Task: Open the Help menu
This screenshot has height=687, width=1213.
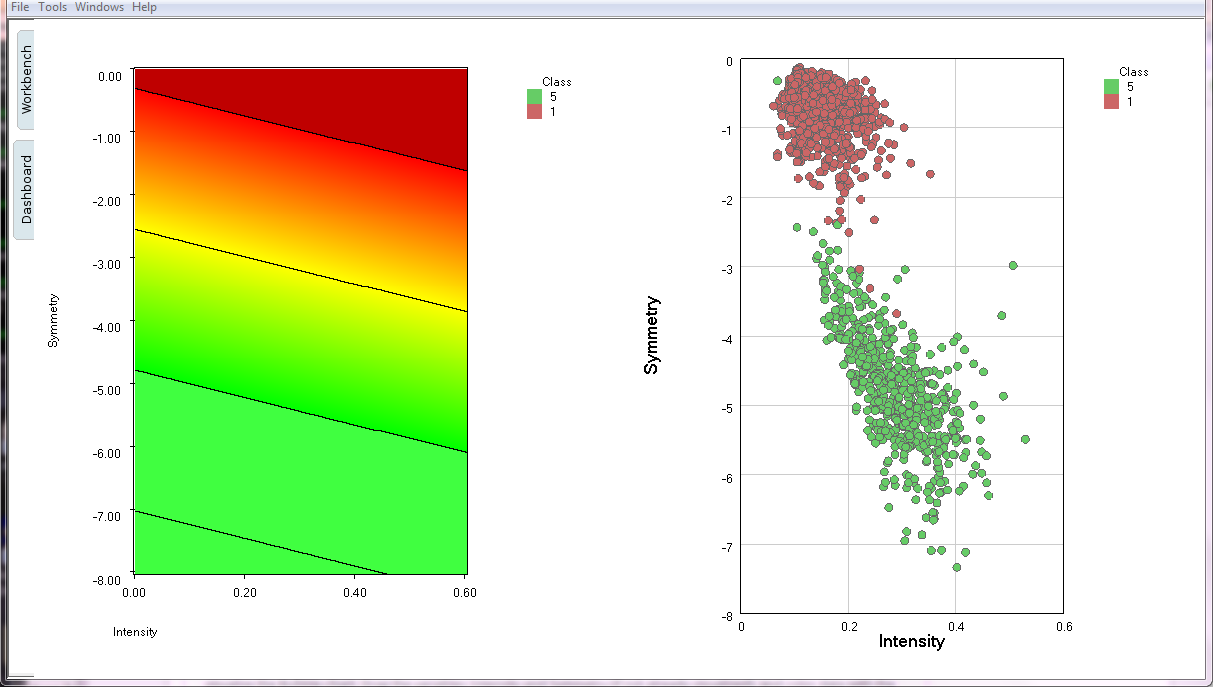Action: click(x=144, y=7)
